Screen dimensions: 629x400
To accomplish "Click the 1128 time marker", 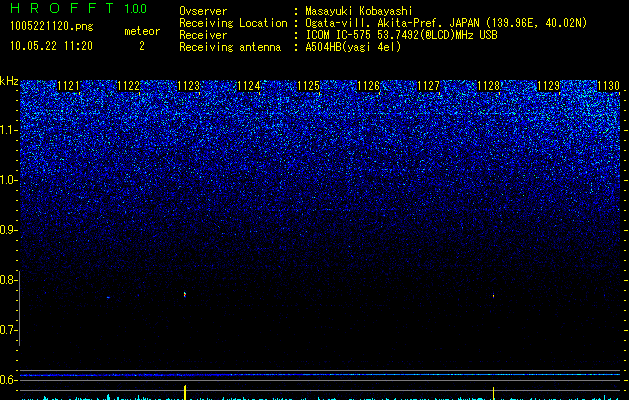I will [x=489, y=86].
